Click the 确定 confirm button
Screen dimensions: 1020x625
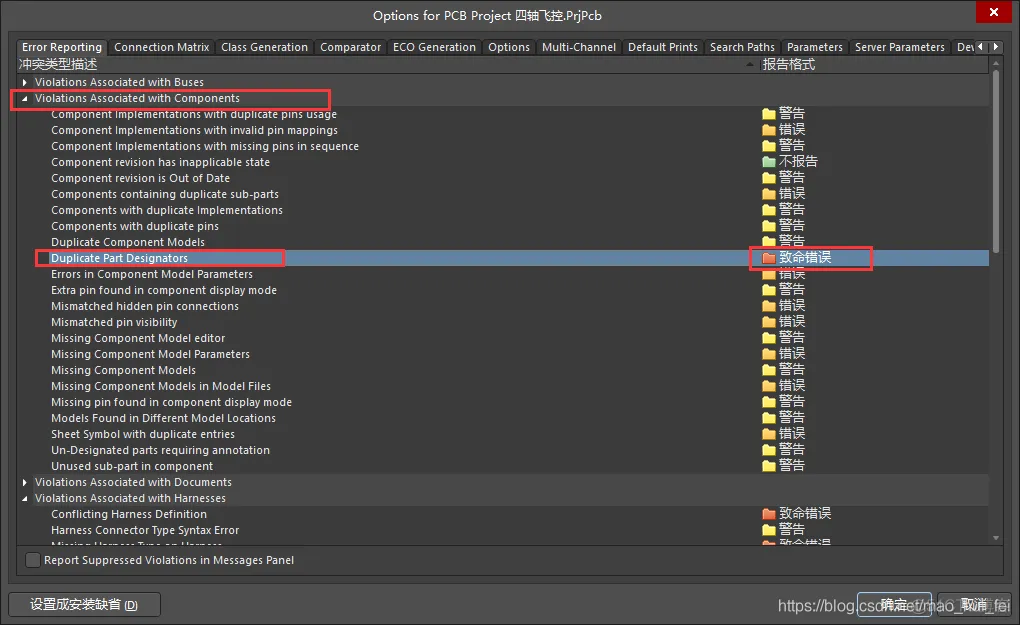894,604
